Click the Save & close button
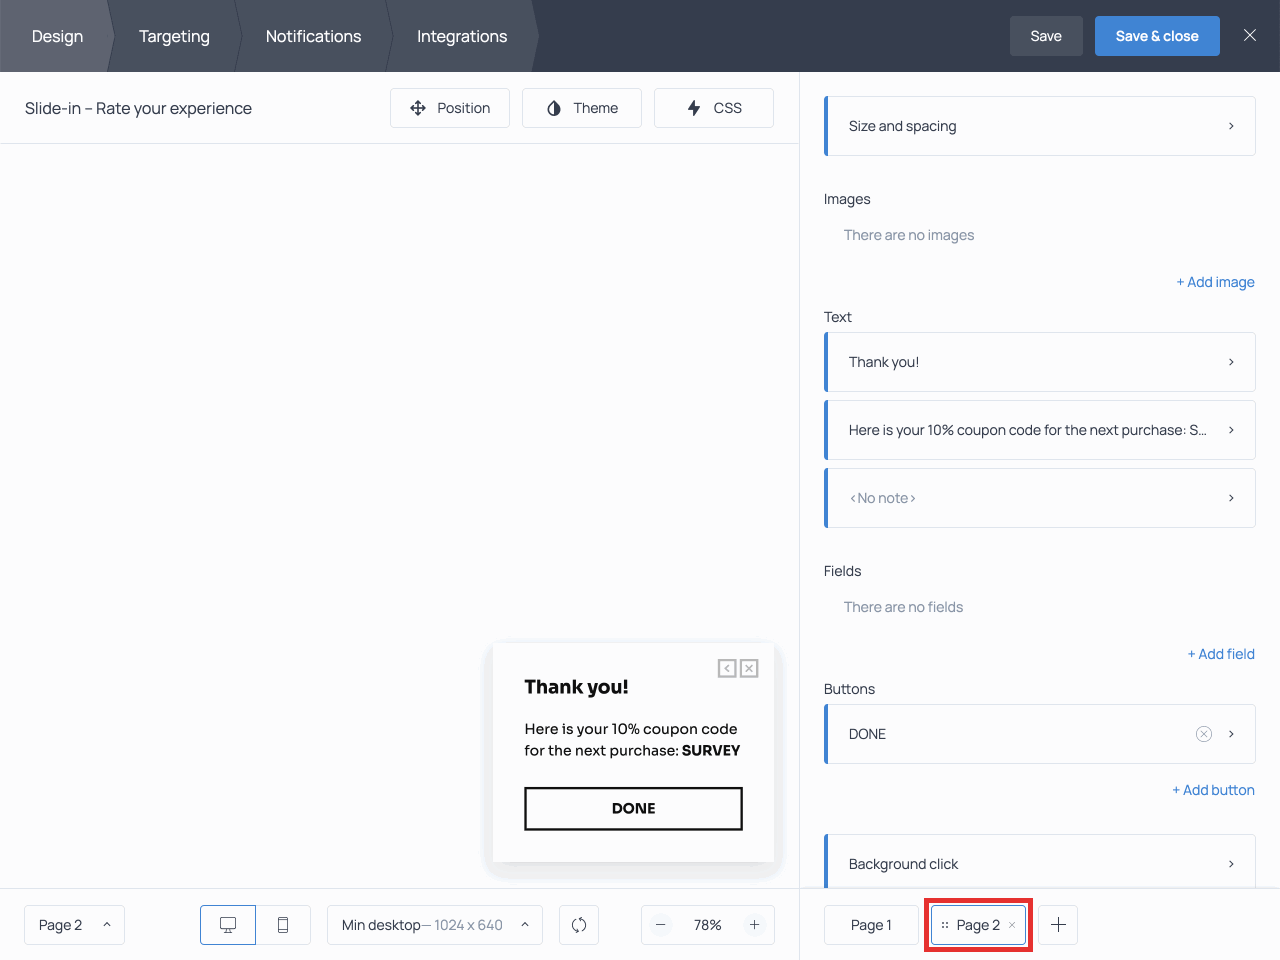Viewport: 1280px width, 960px height. [x=1157, y=36]
